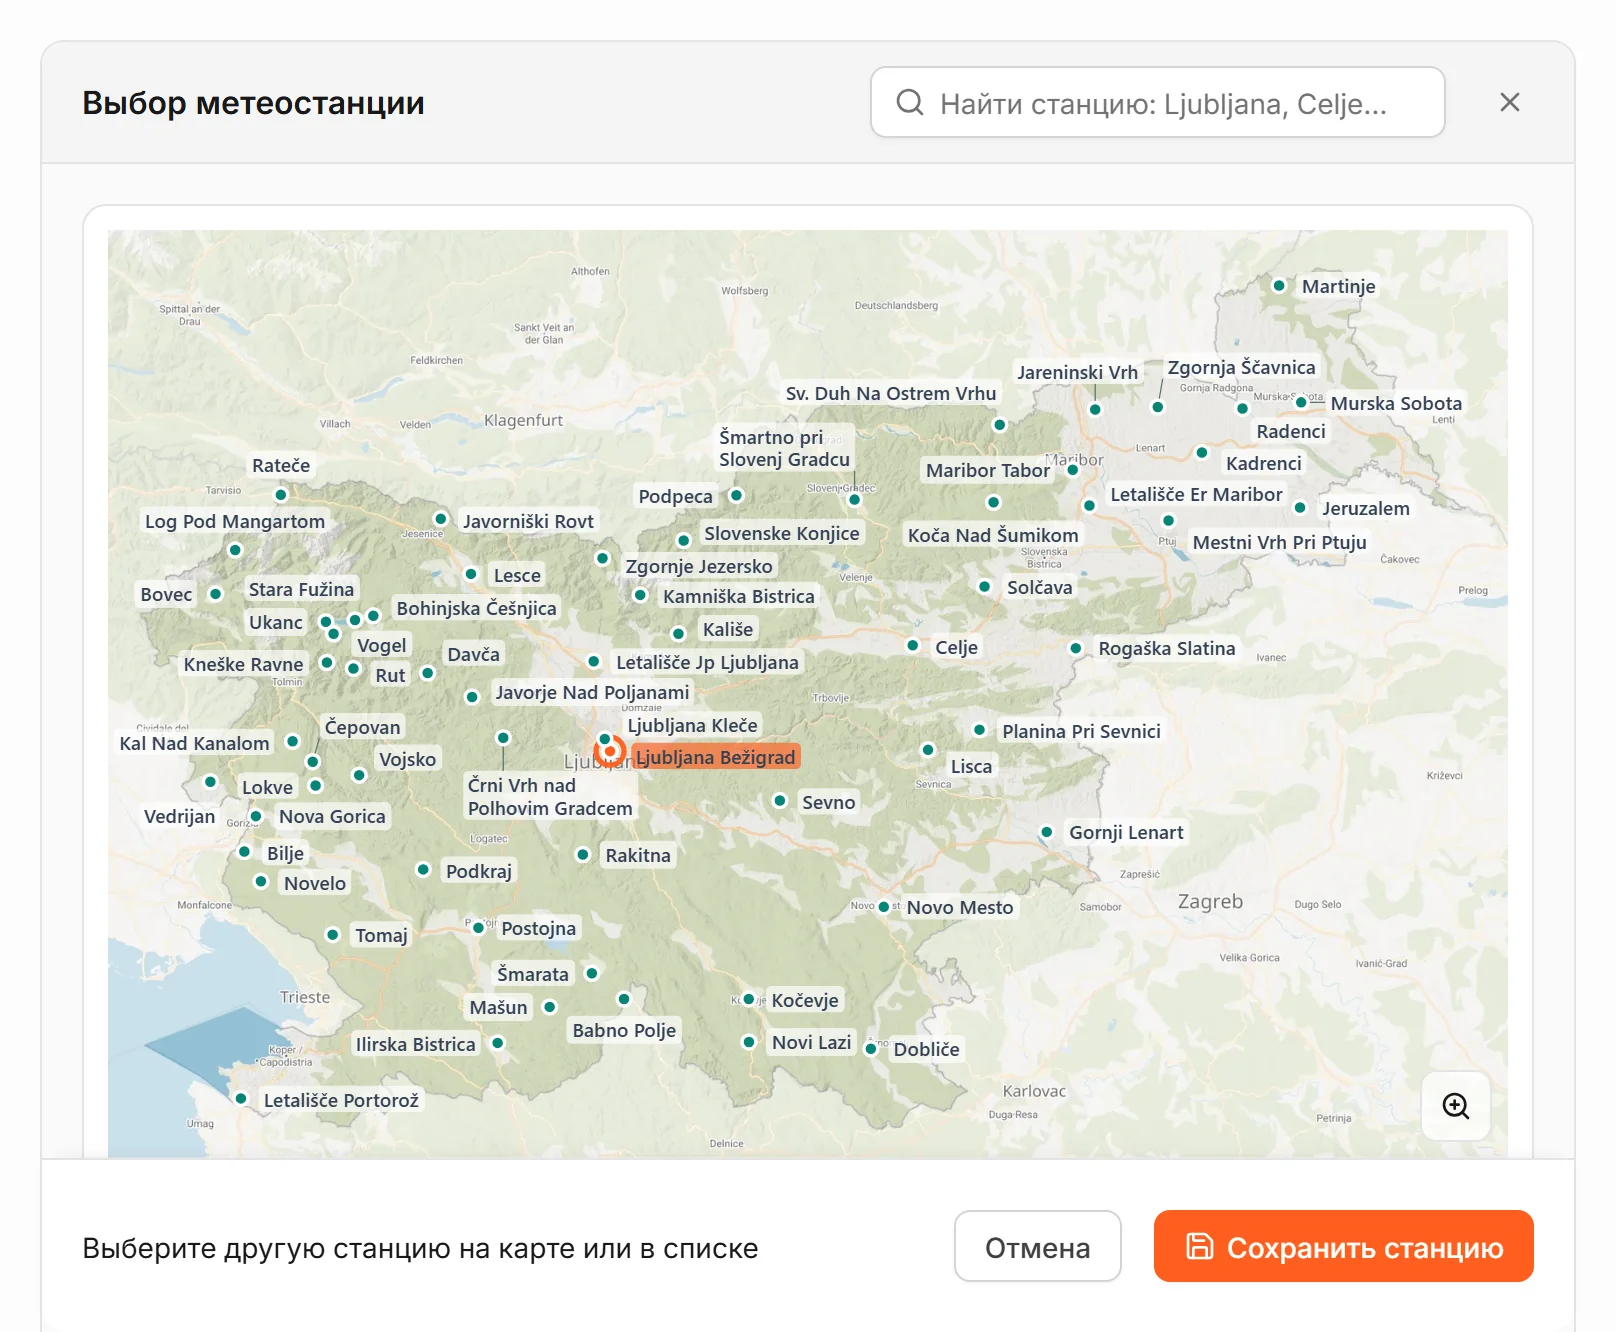Click the Šmartno pri Slovenj Gradcu label

click(x=784, y=448)
